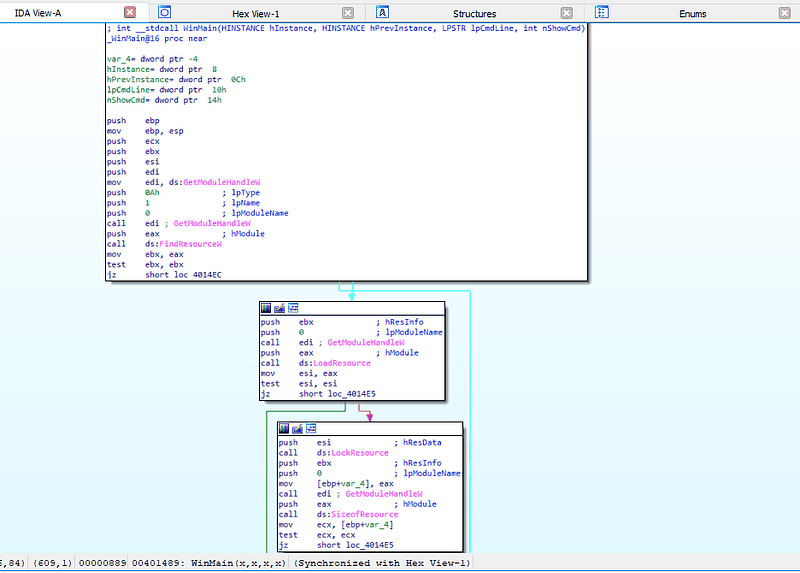
Task: Click the LoadResource call name
Action: (342, 363)
